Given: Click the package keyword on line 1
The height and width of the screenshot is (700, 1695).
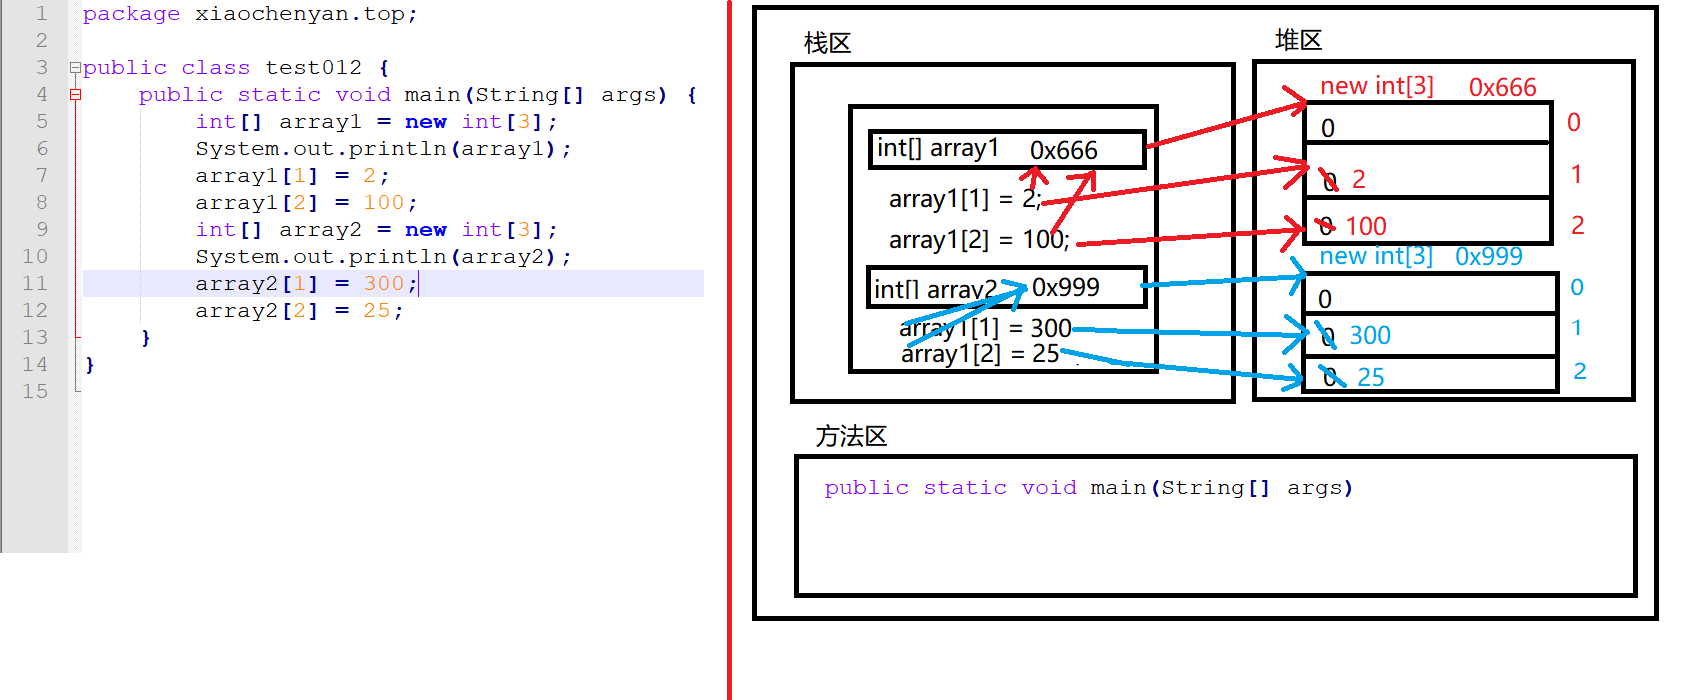Looking at the screenshot, I should click(x=131, y=14).
